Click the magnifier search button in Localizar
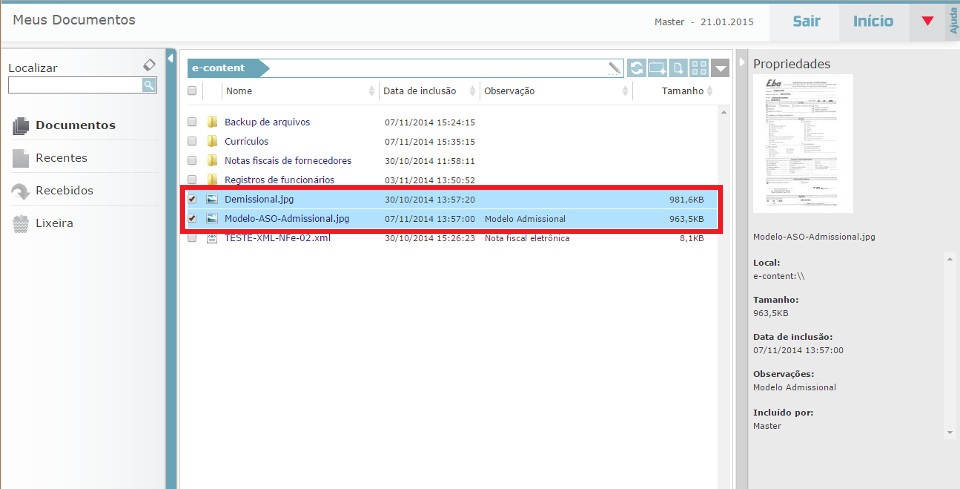Viewport: 960px width, 489px height. click(x=149, y=86)
